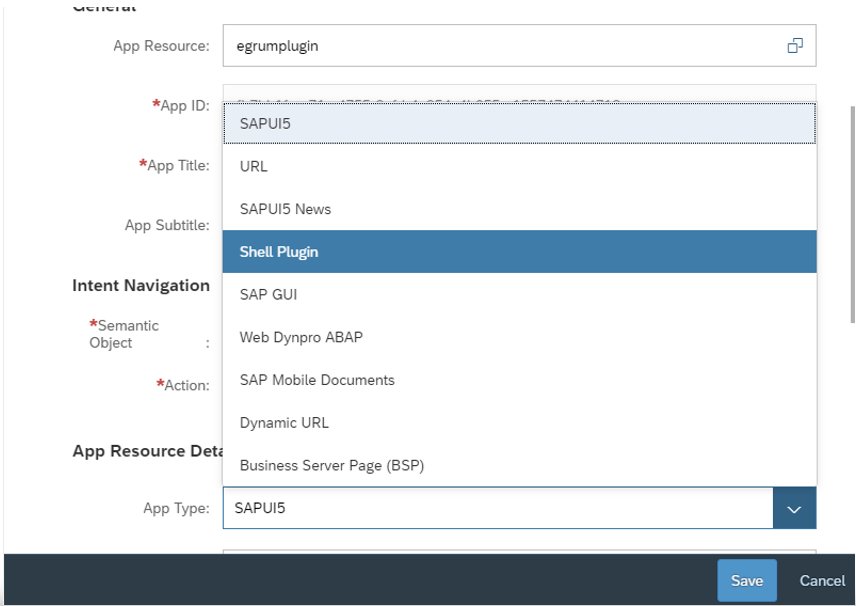Screen dimensions: 856x606
Task: Select Dynamic URL option
Action: (519, 423)
